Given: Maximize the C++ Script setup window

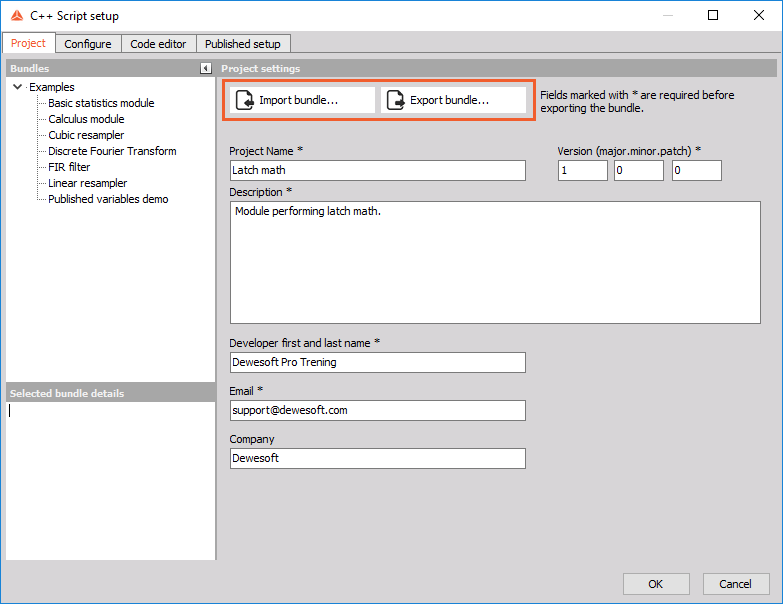Looking at the screenshot, I should 713,15.
